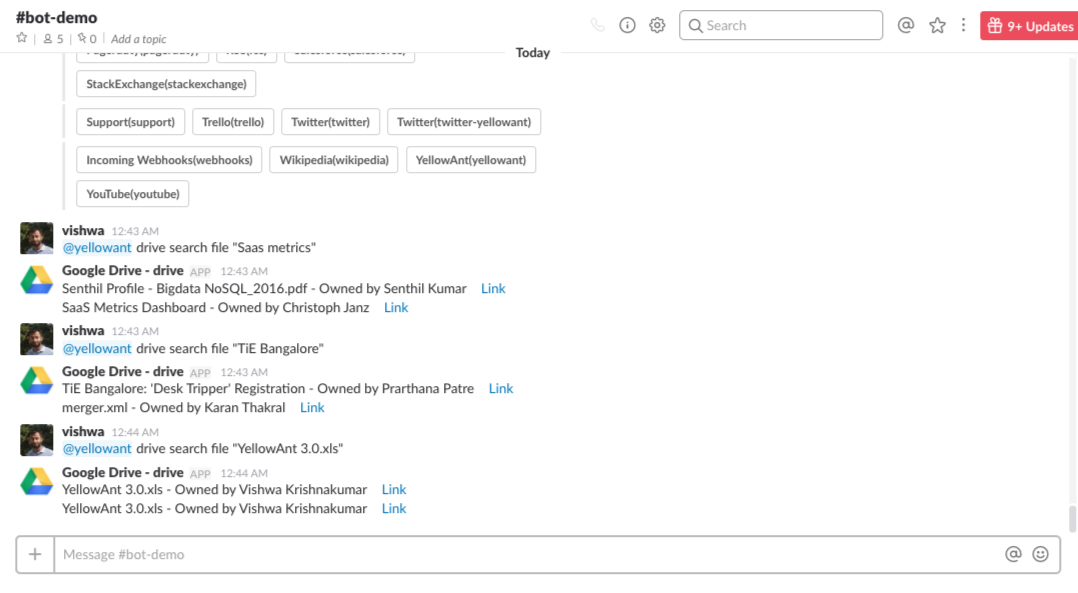1078x593 pixels.
Task: View pinned items count icon
Action: (x=87, y=39)
